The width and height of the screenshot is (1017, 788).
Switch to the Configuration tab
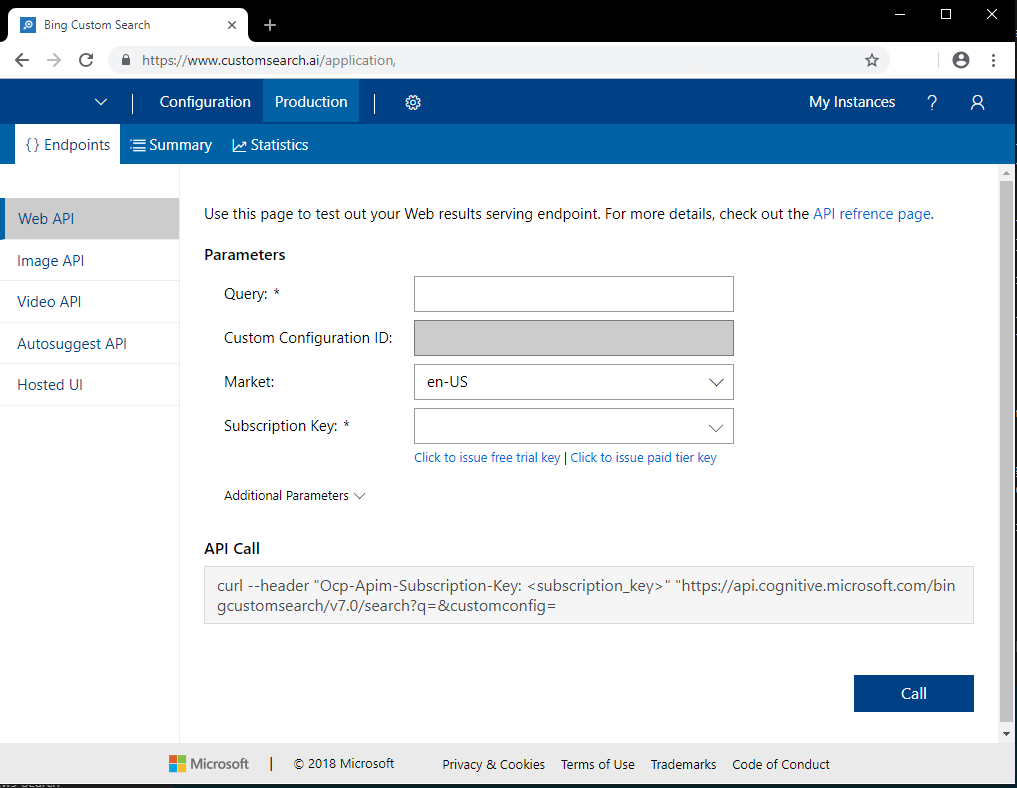204,101
